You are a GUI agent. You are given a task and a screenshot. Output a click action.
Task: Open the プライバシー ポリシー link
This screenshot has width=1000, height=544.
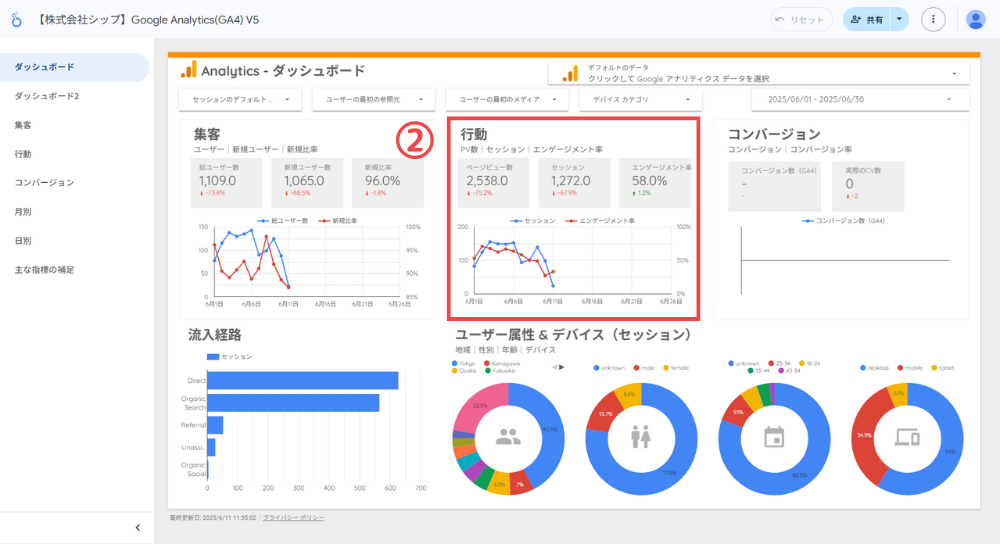point(293,518)
